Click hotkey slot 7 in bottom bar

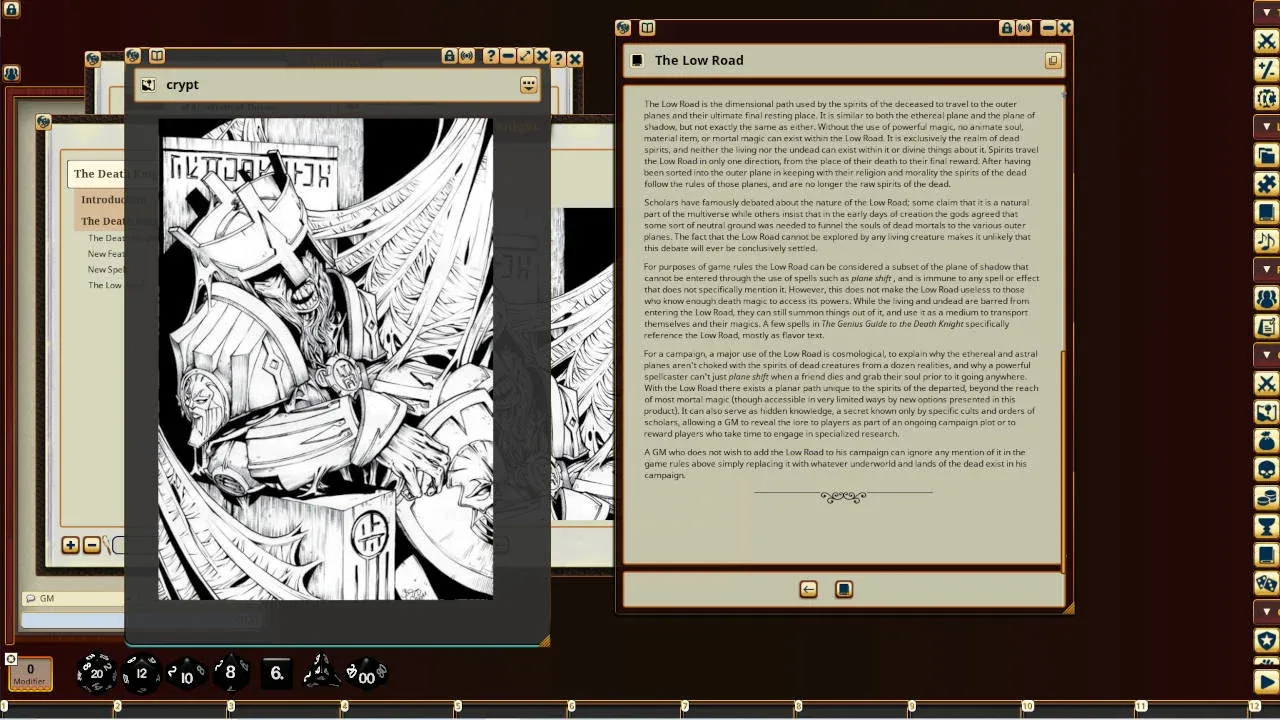pos(741,710)
